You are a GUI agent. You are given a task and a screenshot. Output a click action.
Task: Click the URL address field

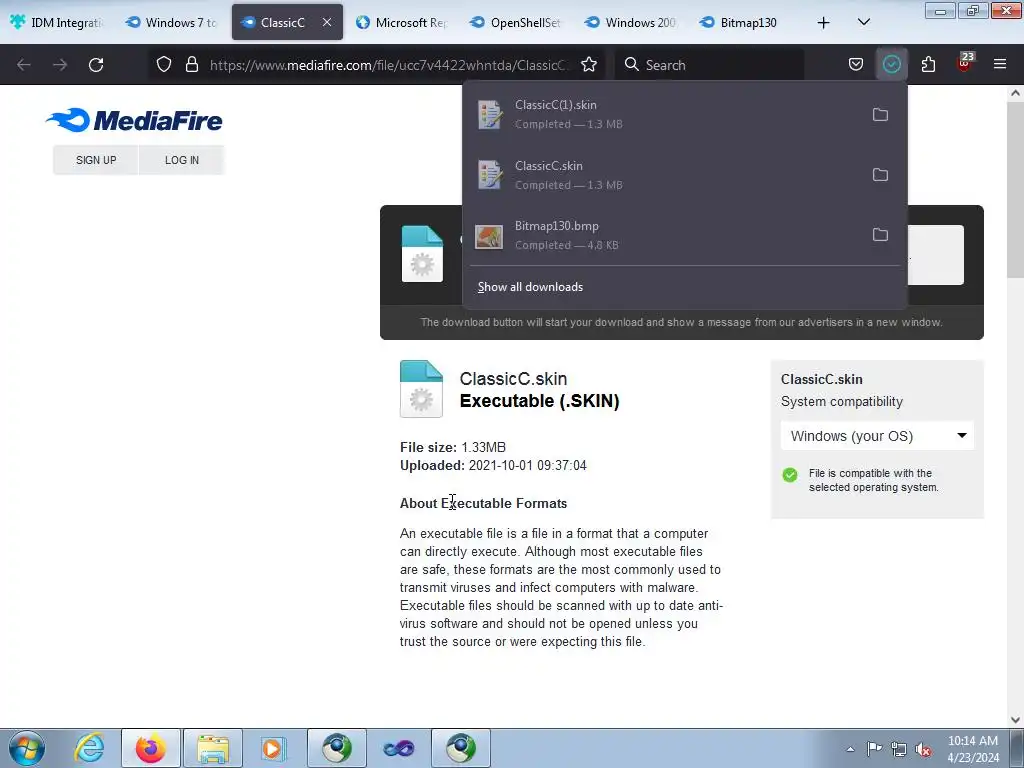(390, 65)
